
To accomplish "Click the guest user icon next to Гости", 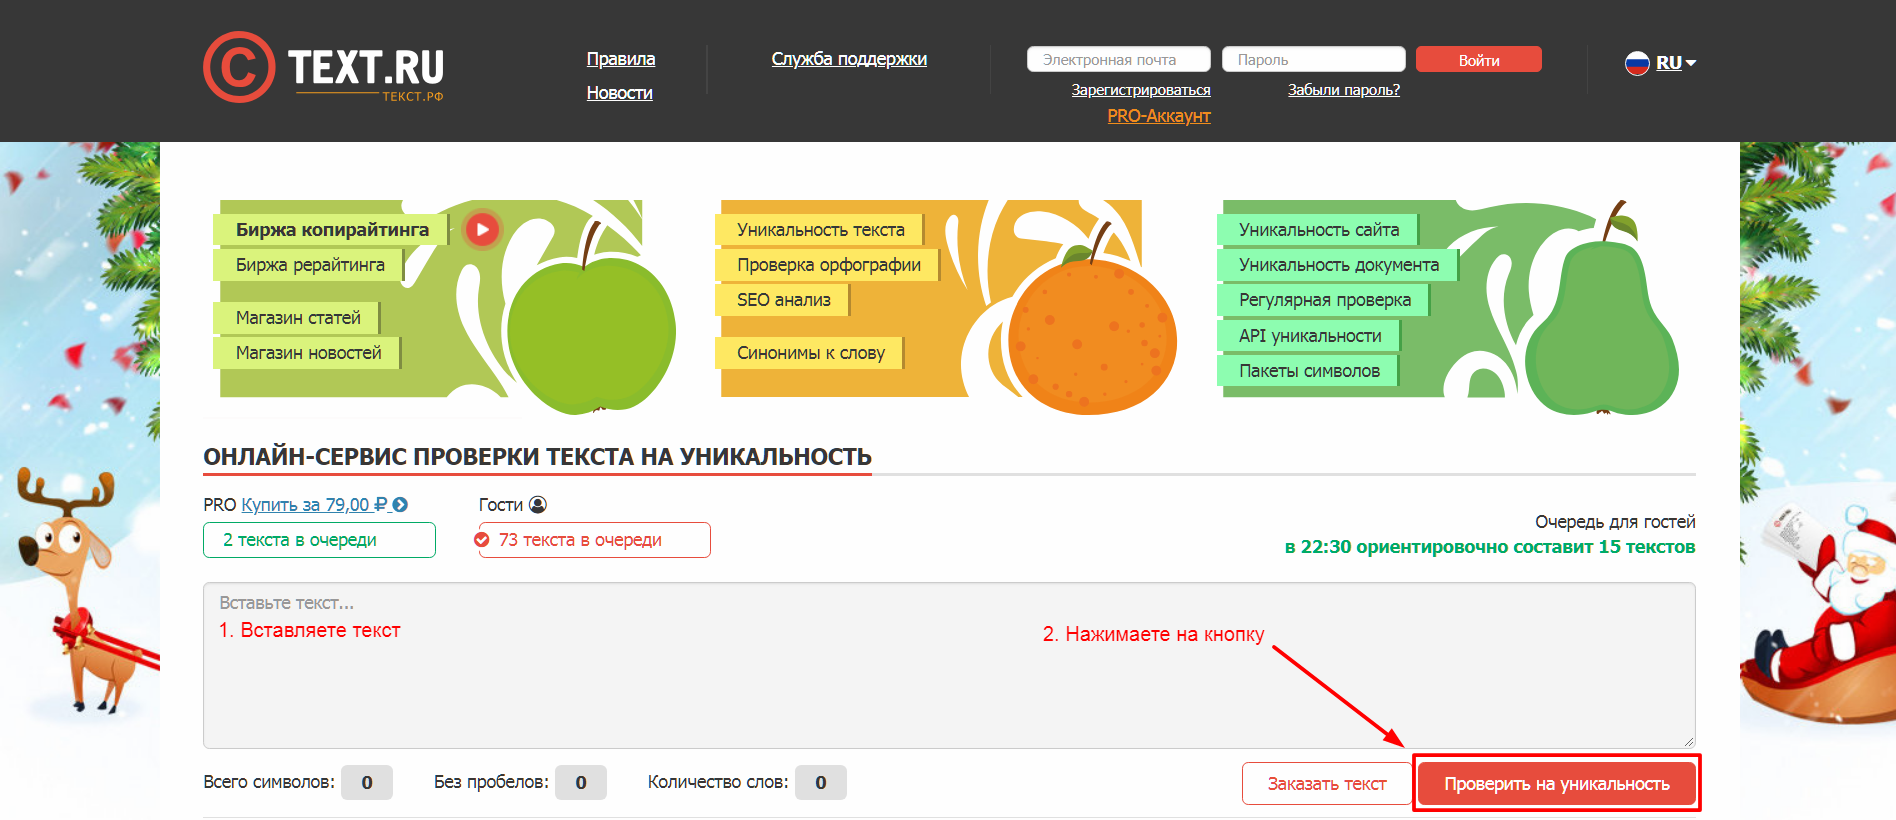I will point(538,505).
